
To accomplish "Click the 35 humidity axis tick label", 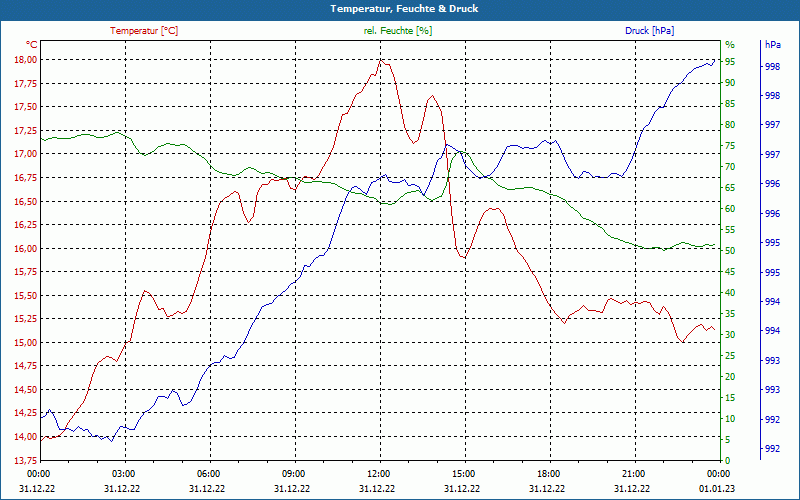I will [x=731, y=314].
